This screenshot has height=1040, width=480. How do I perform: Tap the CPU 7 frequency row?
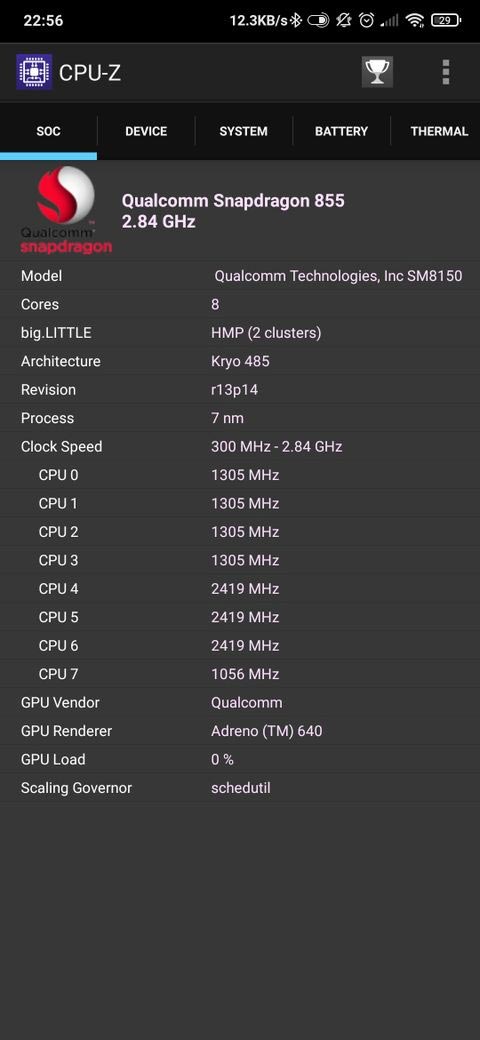click(x=240, y=674)
